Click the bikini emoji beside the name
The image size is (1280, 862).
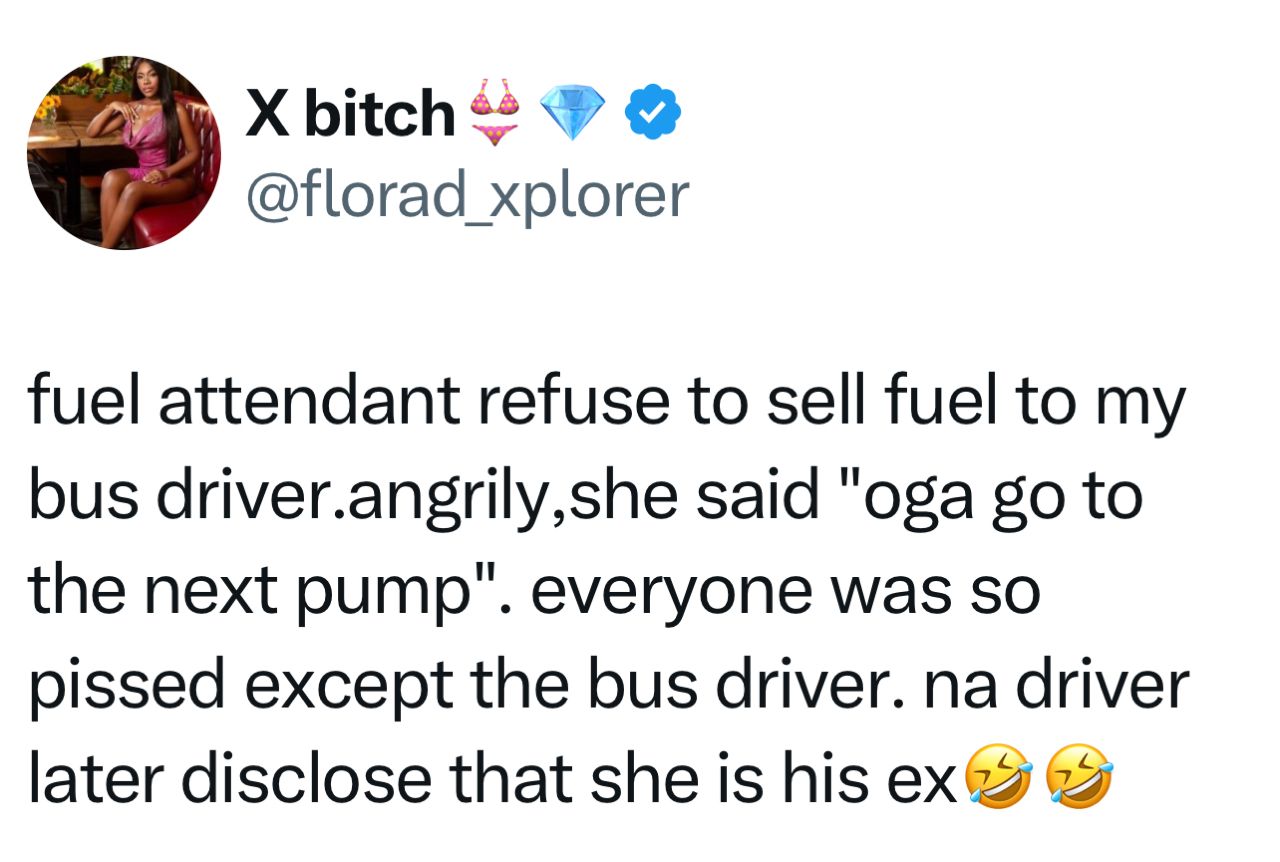[496, 112]
